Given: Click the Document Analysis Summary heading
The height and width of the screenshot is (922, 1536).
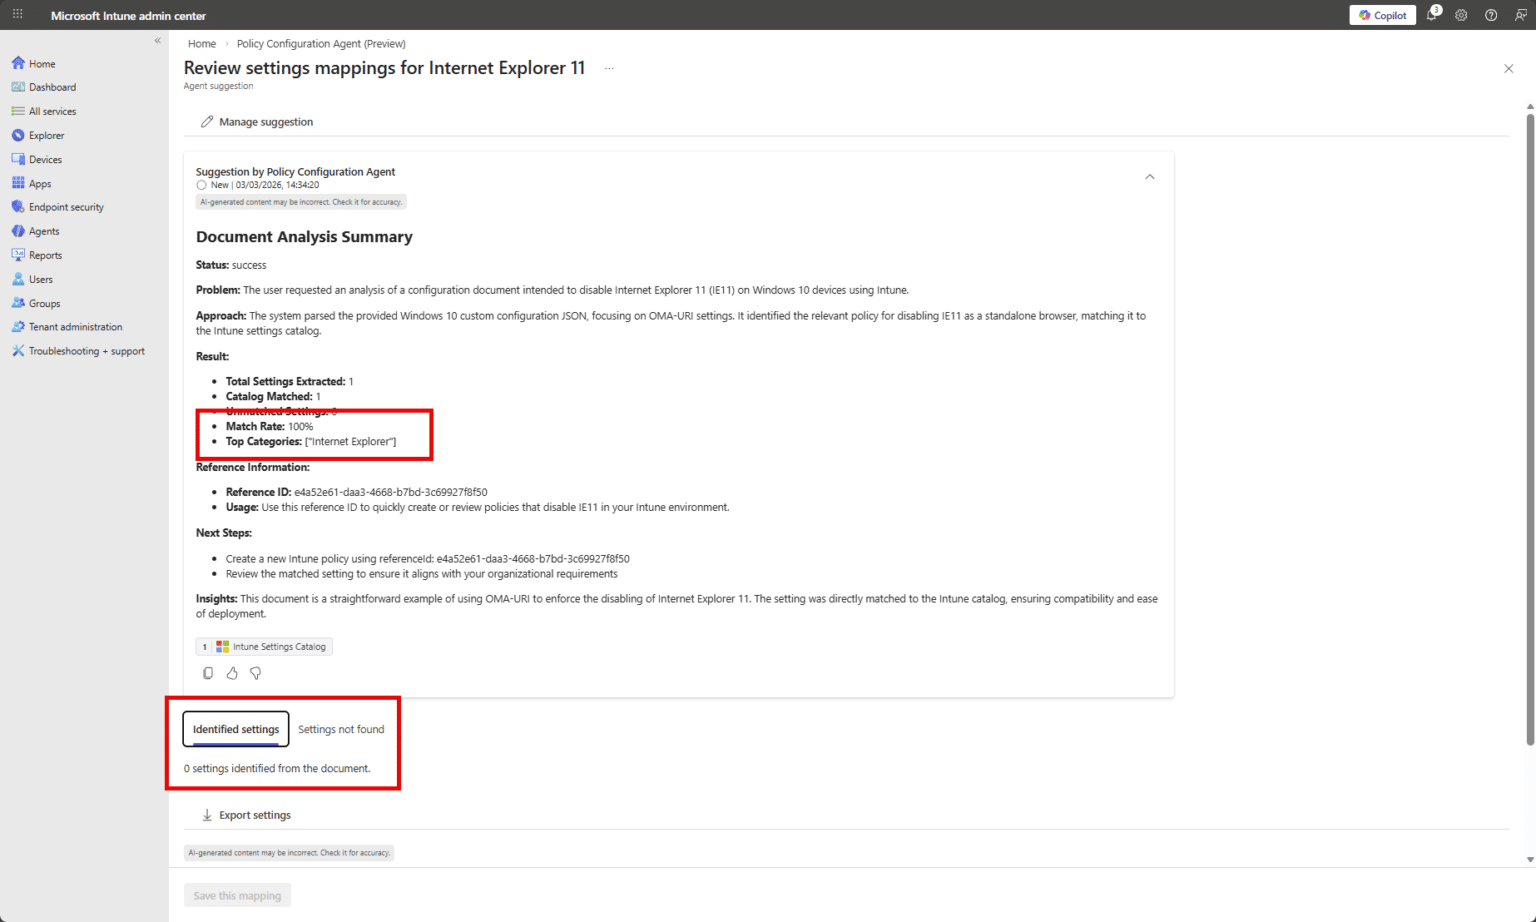Looking at the screenshot, I should tap(304, 237).
